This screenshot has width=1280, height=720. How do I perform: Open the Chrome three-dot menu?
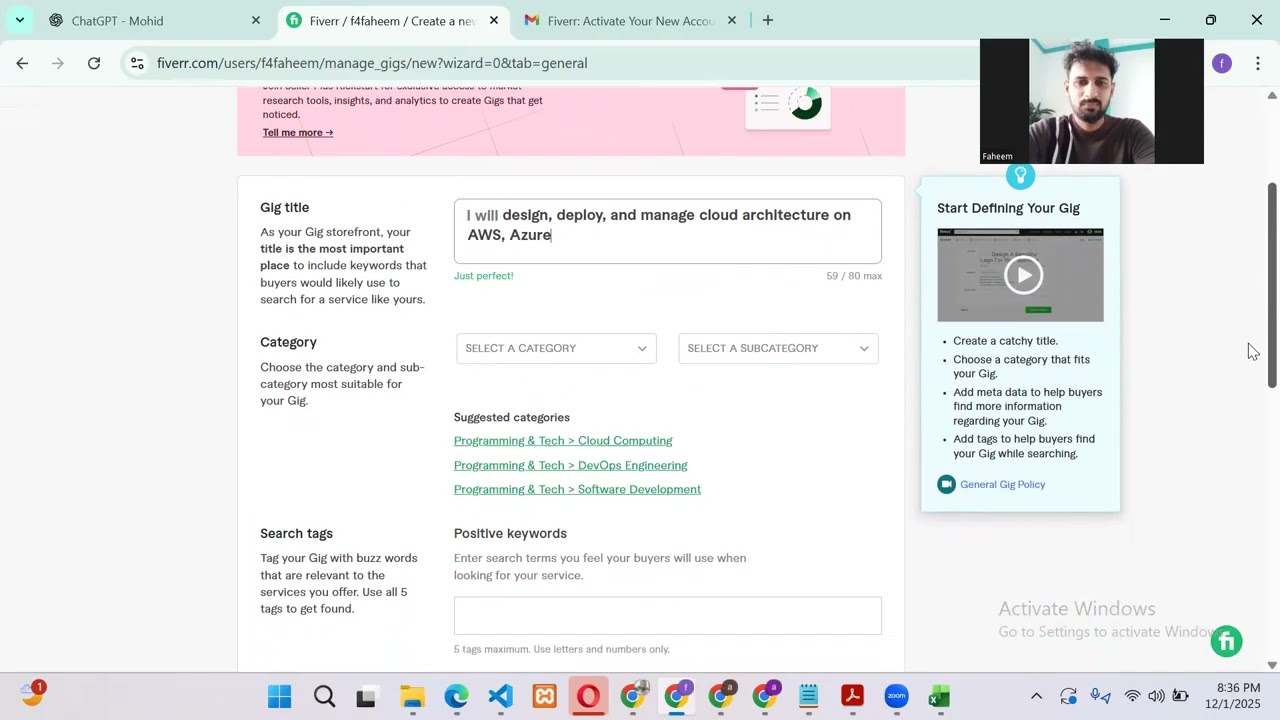1258,63
